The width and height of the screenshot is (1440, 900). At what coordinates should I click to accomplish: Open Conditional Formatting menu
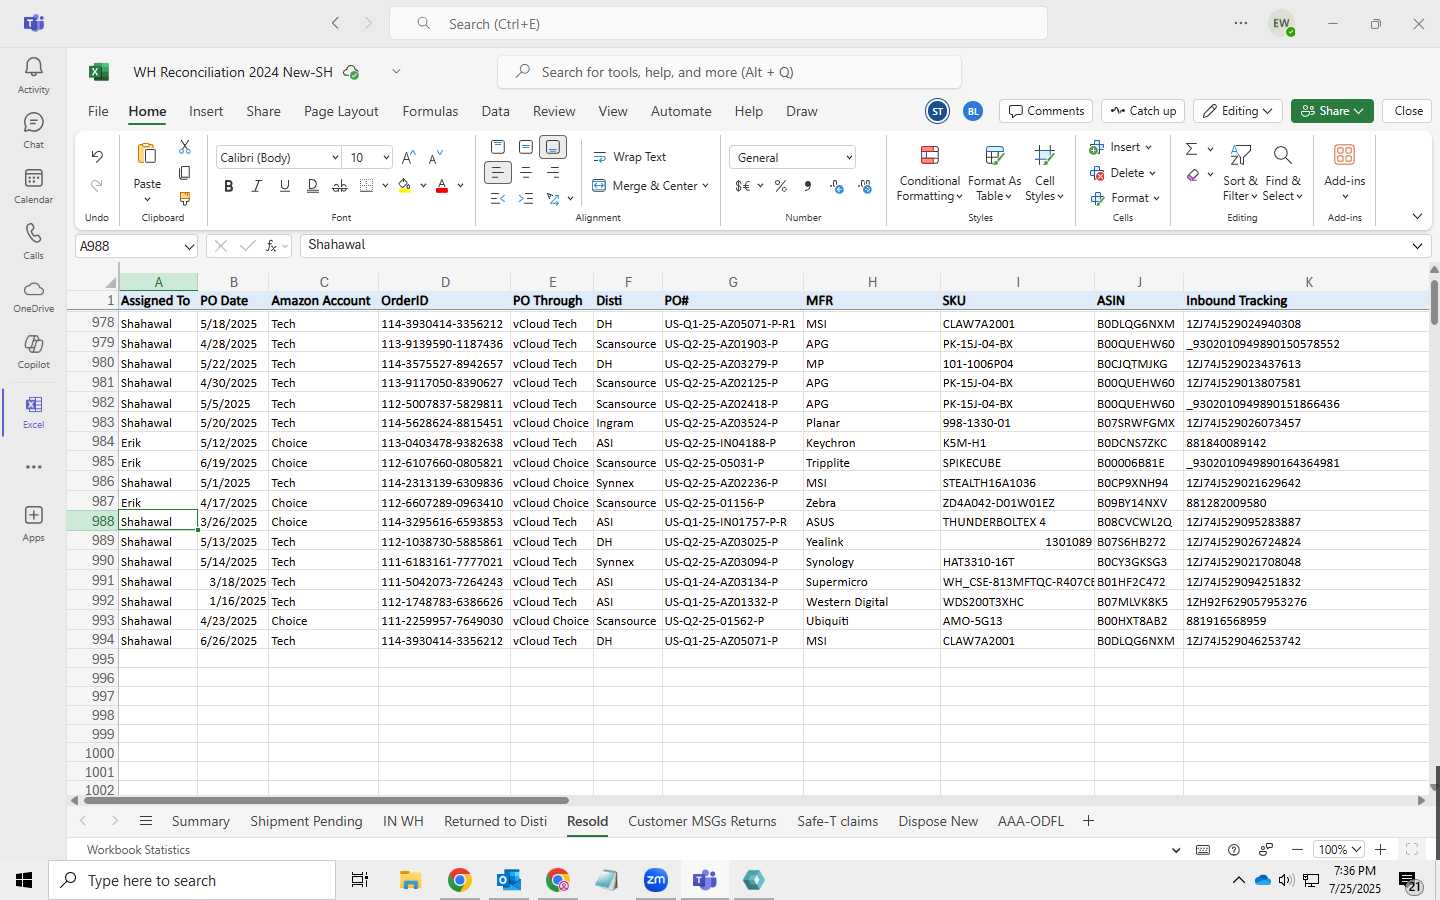[x=929, y=173]
